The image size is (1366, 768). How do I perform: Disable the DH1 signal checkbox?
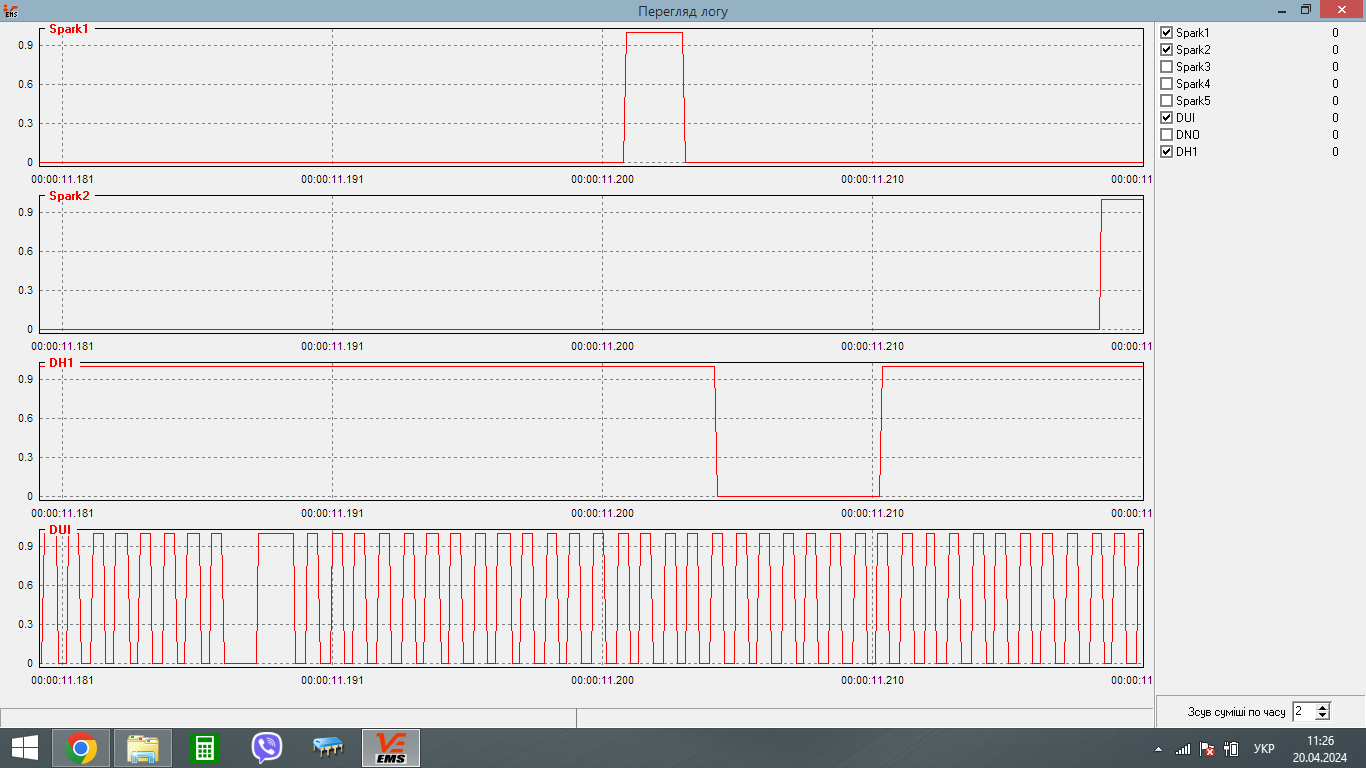tap(1166, 152)
